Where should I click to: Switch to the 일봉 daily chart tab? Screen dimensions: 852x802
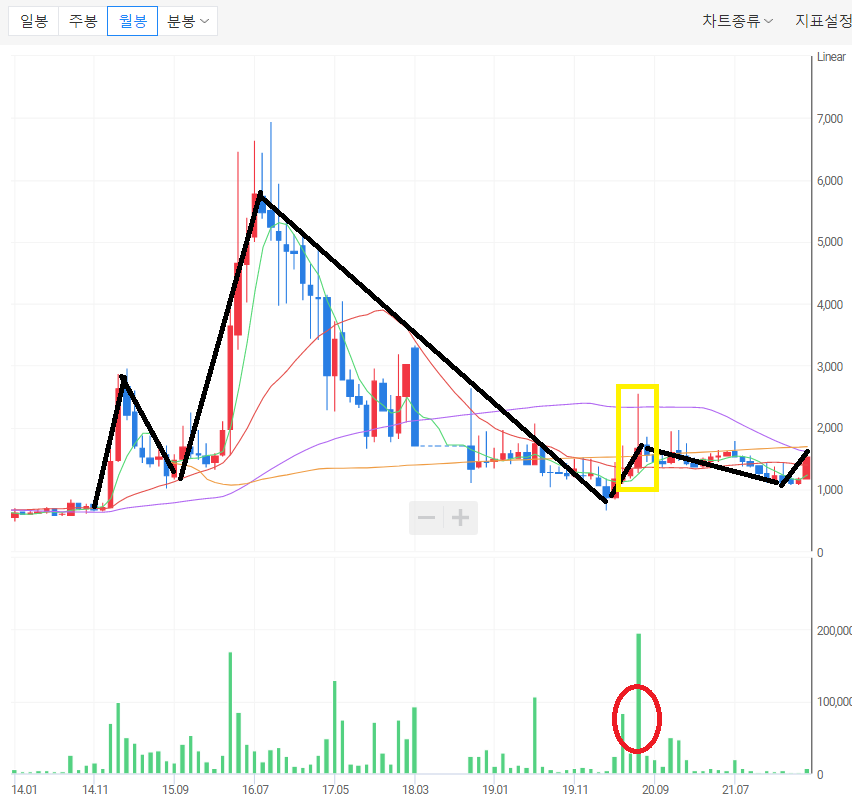pyautogui.click(x=34, y=21)
